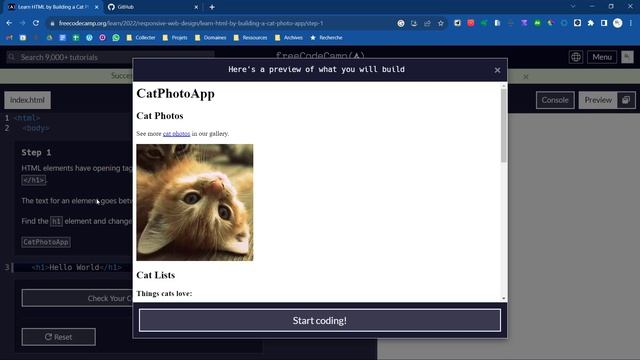The image size is (640, 360).
Task: Close the preview dialog with the X
Action: (x=497, y=70)
